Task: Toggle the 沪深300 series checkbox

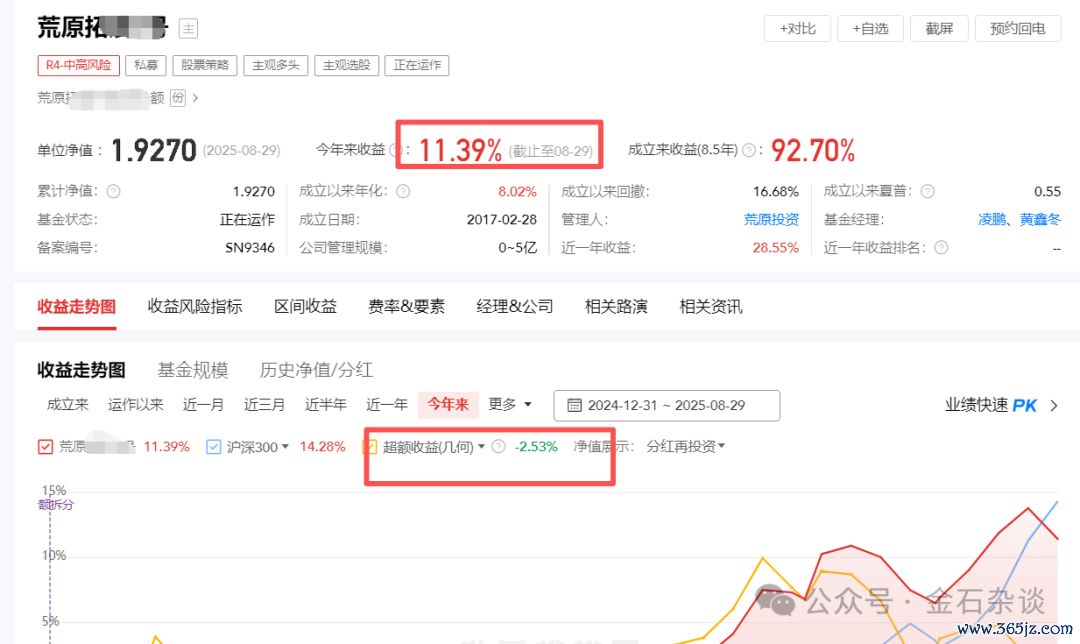Action: coord(214,447)
